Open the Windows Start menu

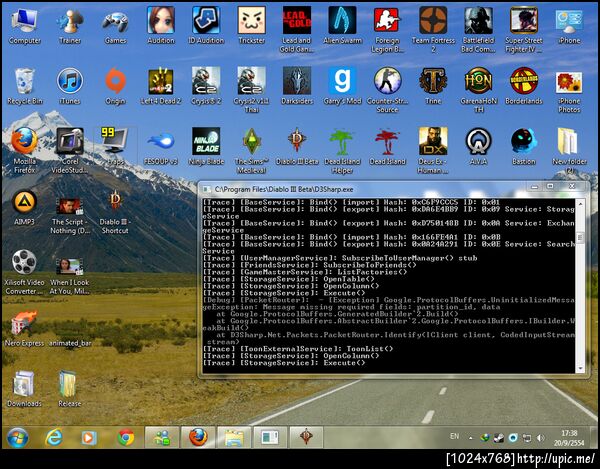[x=18, y=437]
